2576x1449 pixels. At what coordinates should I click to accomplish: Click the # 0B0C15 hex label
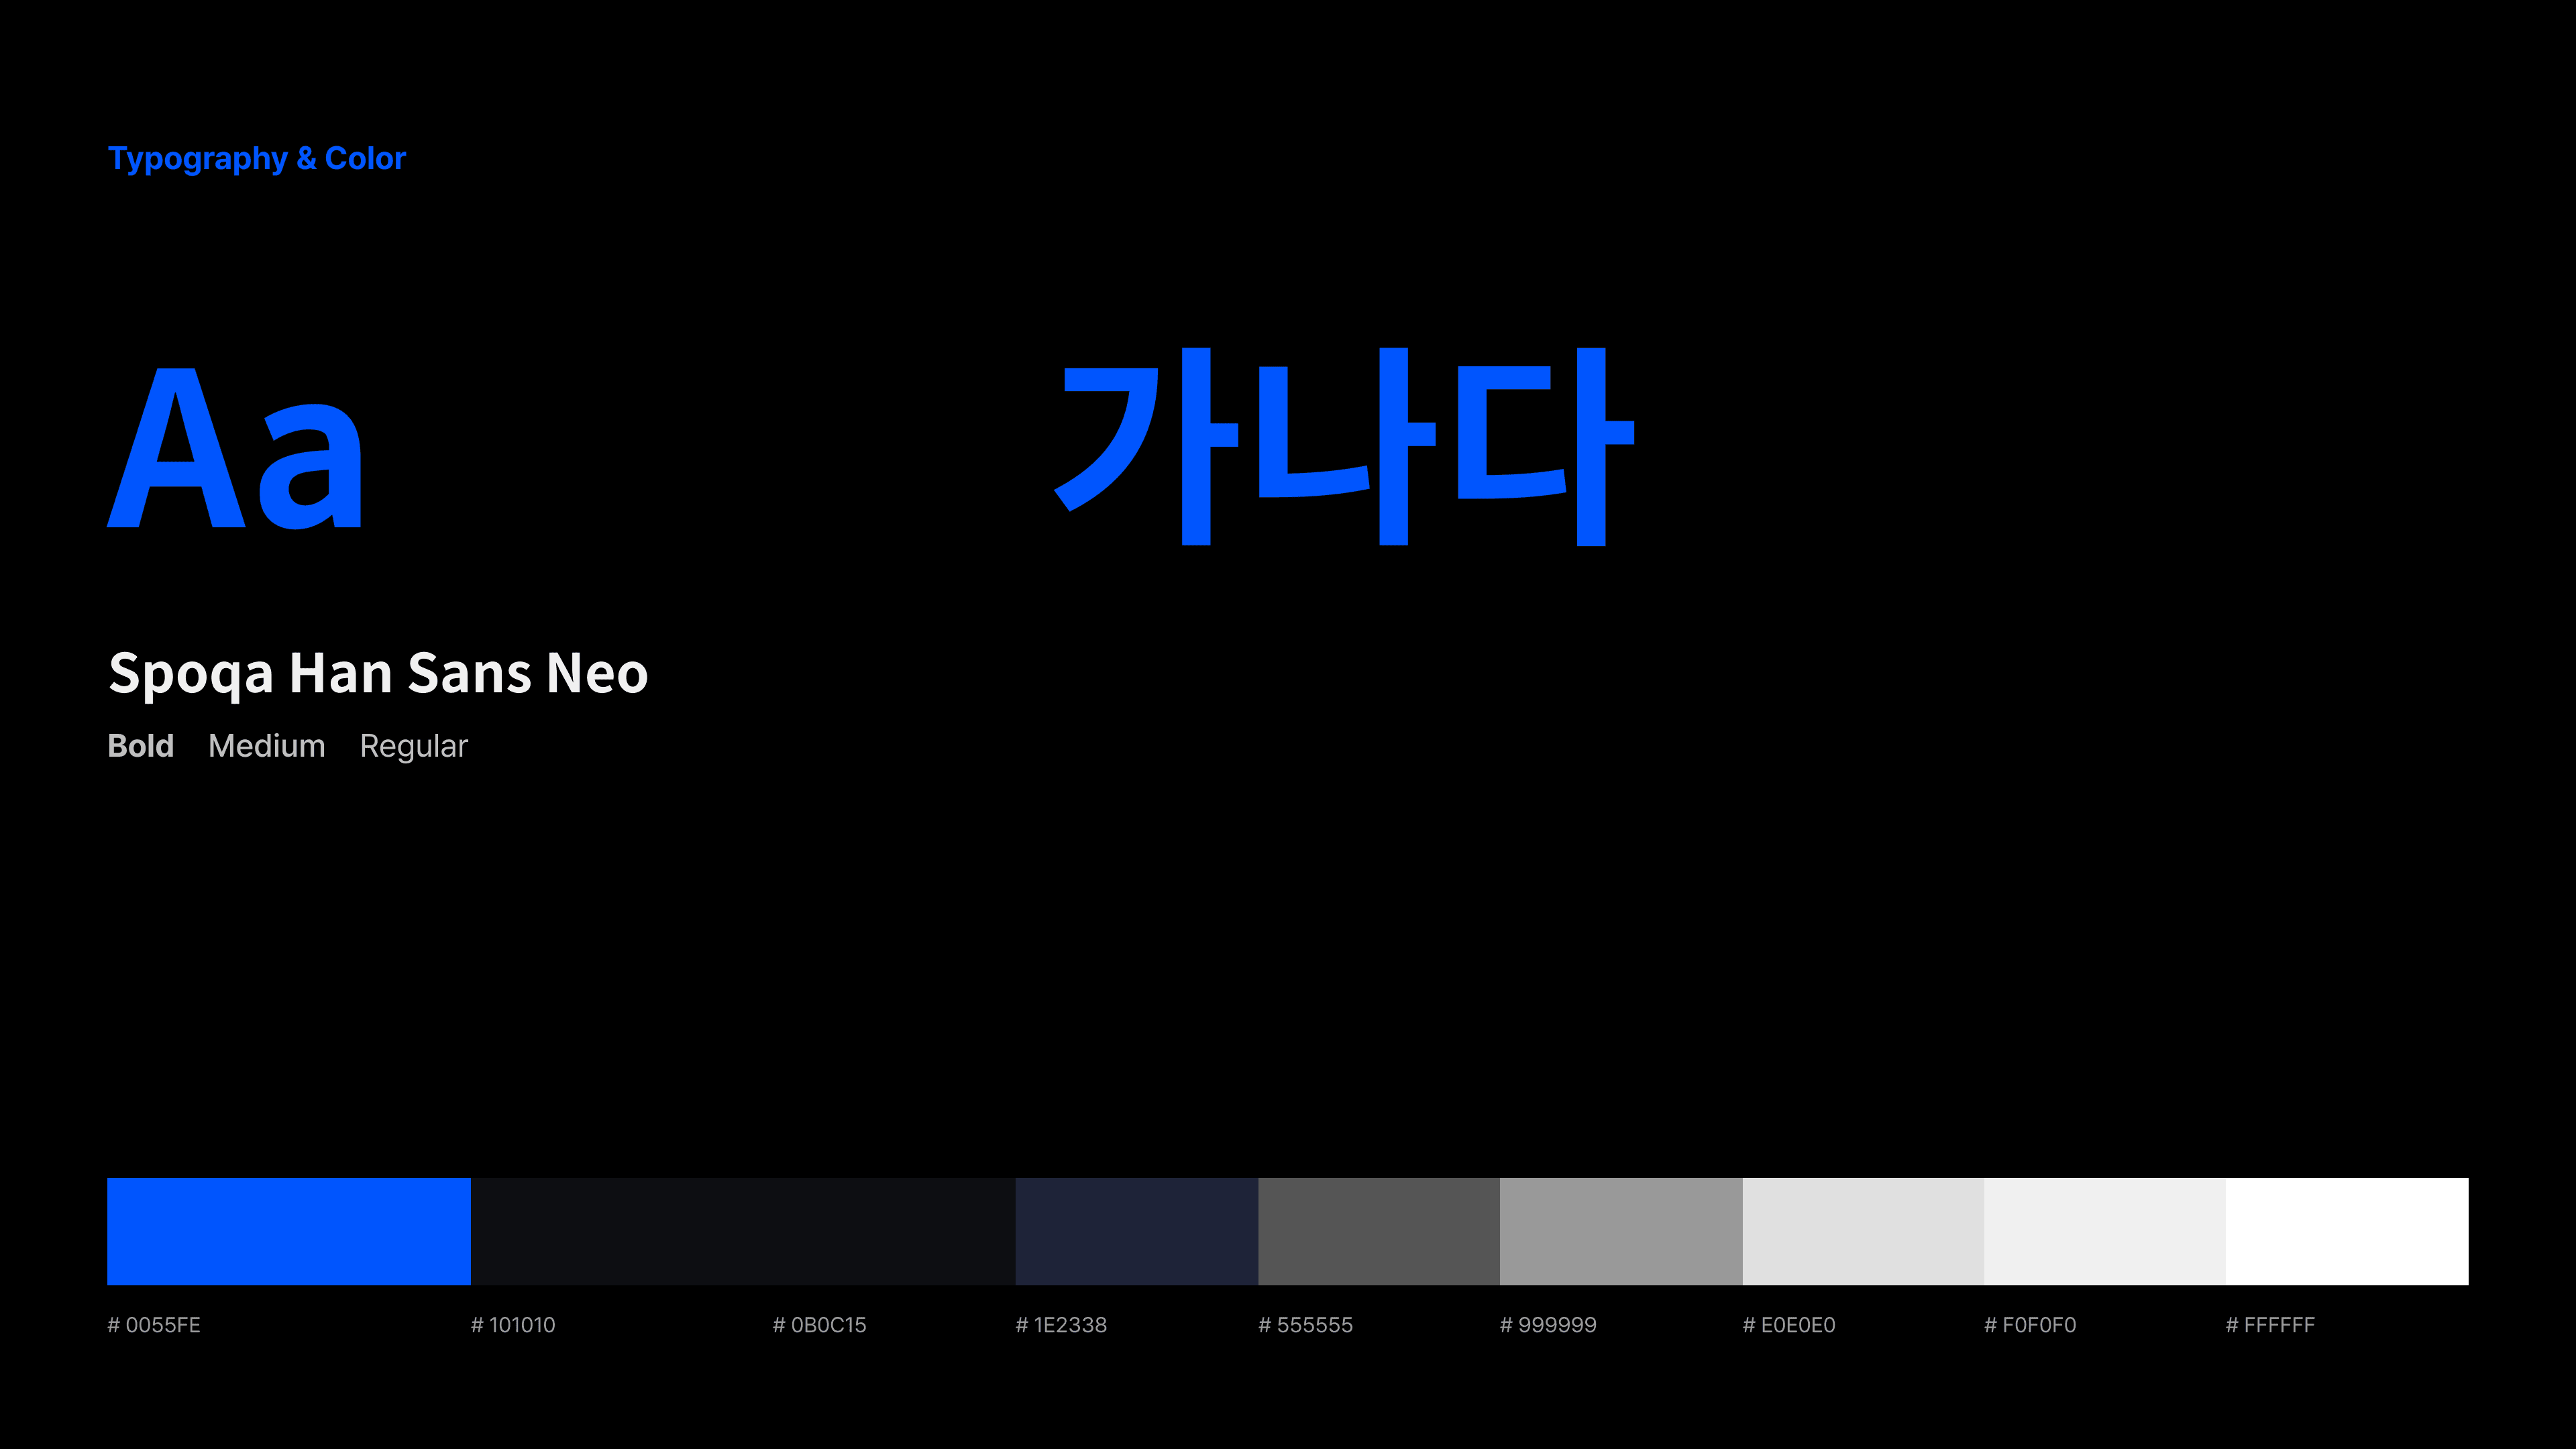[x=819, y=1325]
